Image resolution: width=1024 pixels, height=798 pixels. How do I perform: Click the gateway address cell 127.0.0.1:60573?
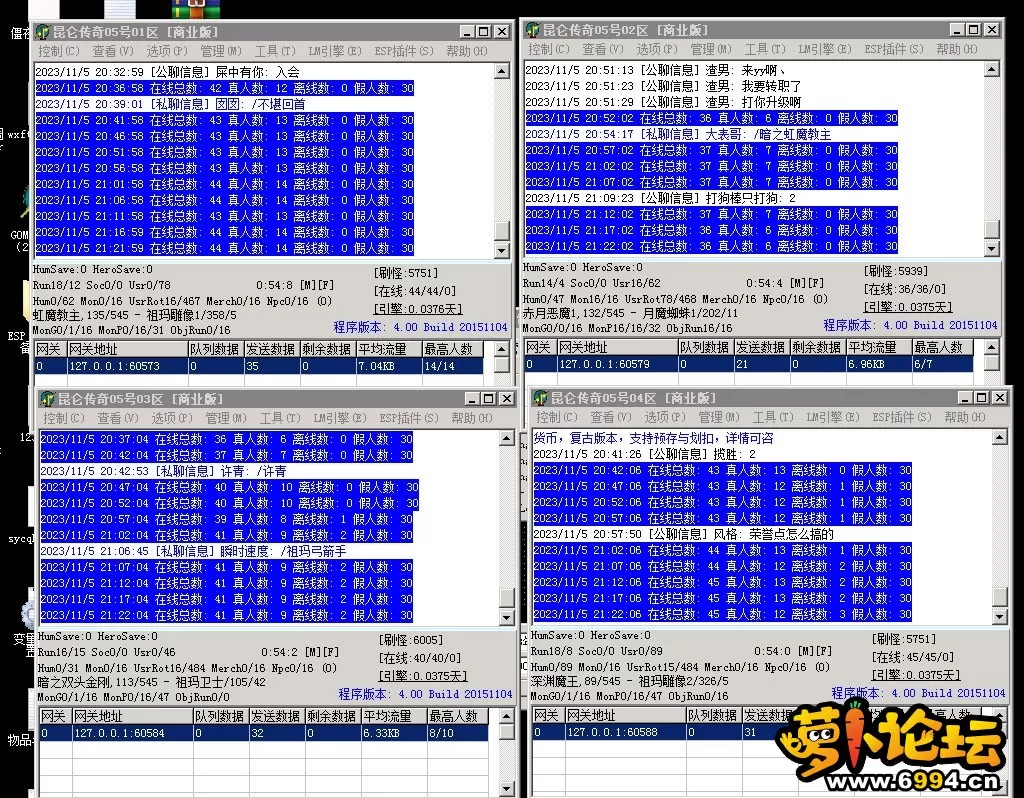pos(128,366)
